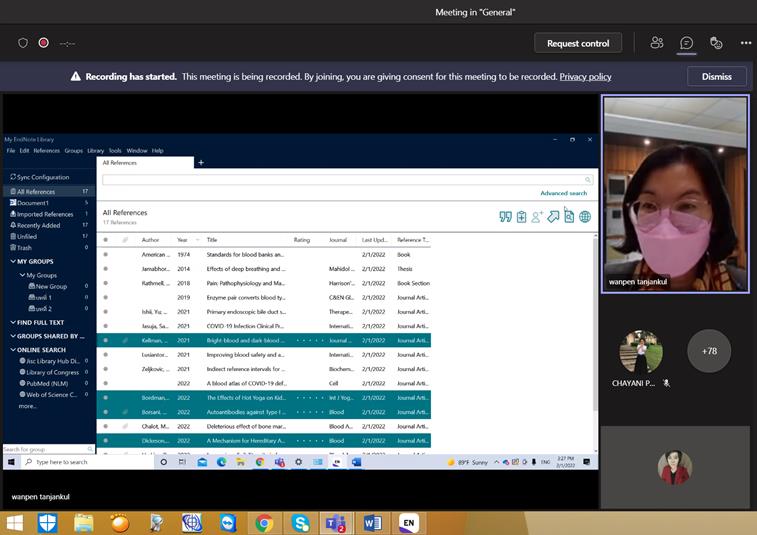Toggle read status dot for Zeljkovic row
The width and height of the screenshot is (757, 535).
tap(106, 369)
